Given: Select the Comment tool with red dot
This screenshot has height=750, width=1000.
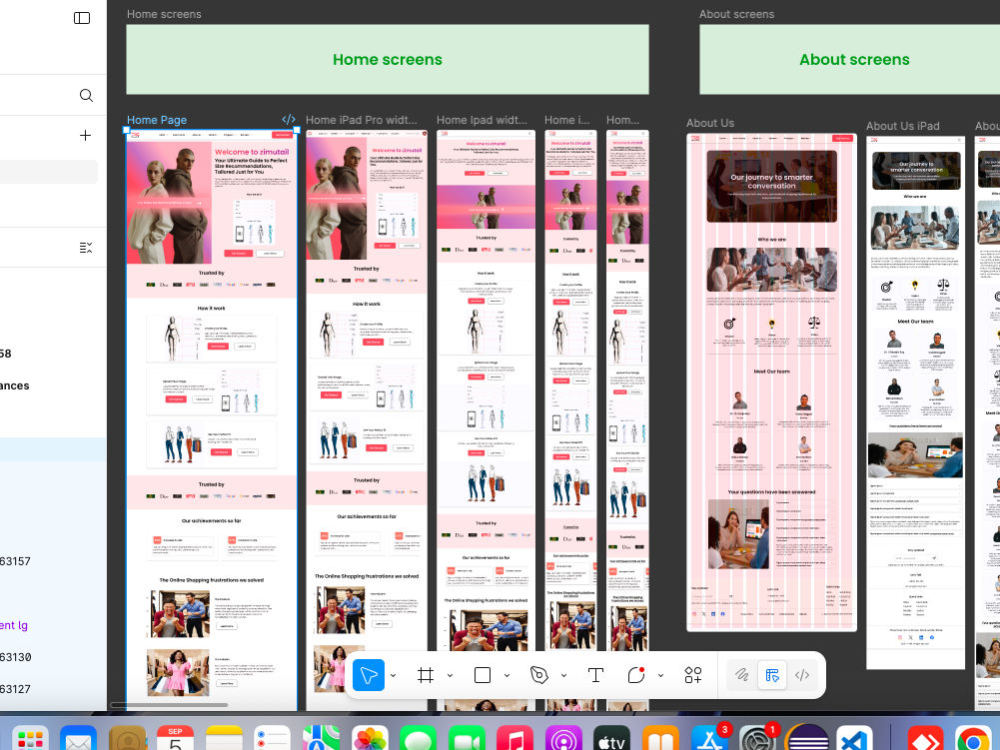Looking at the screenshot, I should pos(636,675).
